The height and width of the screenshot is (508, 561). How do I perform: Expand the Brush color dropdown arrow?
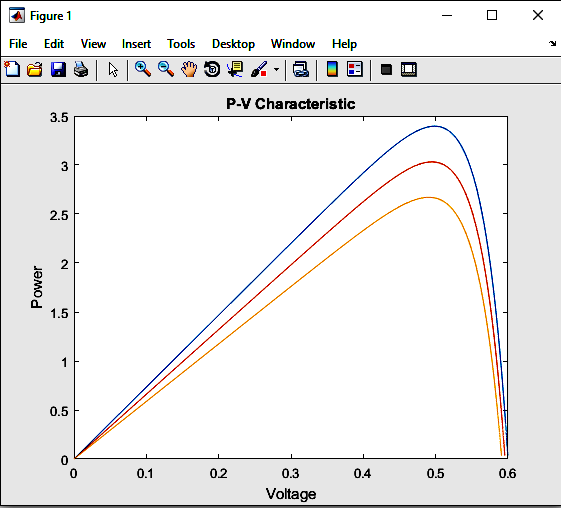tap(276, 69)
